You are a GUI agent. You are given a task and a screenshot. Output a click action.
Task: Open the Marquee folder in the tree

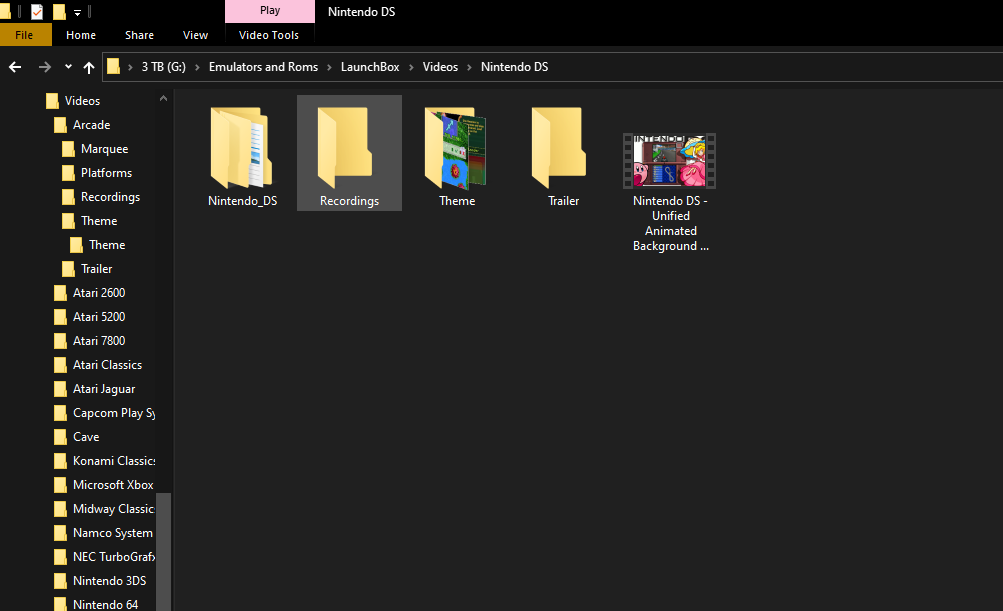click(104, 149)
